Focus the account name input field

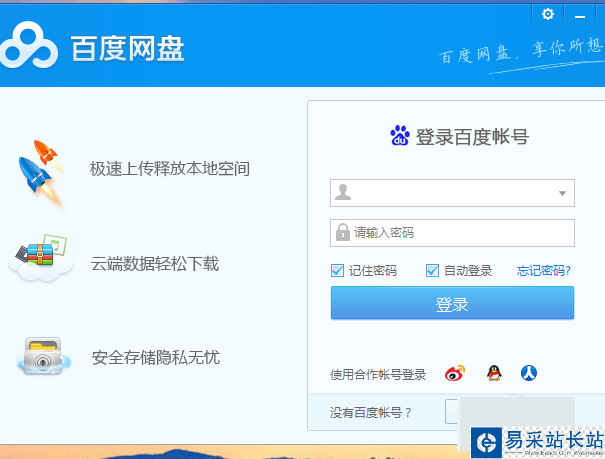pyautogui.click(x=452, y=193)
